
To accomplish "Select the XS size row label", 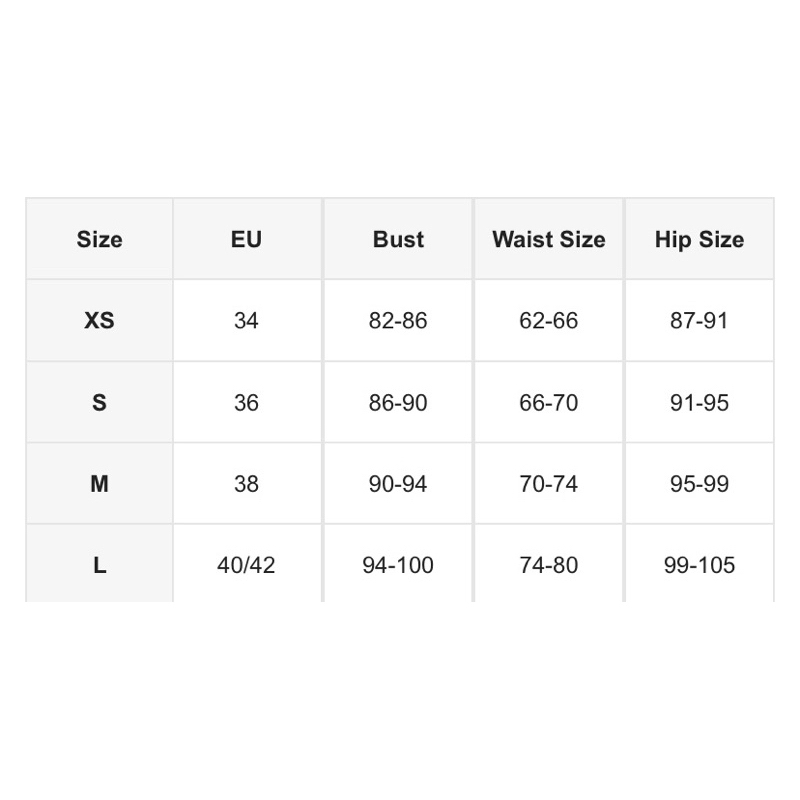I will [99, 320].
